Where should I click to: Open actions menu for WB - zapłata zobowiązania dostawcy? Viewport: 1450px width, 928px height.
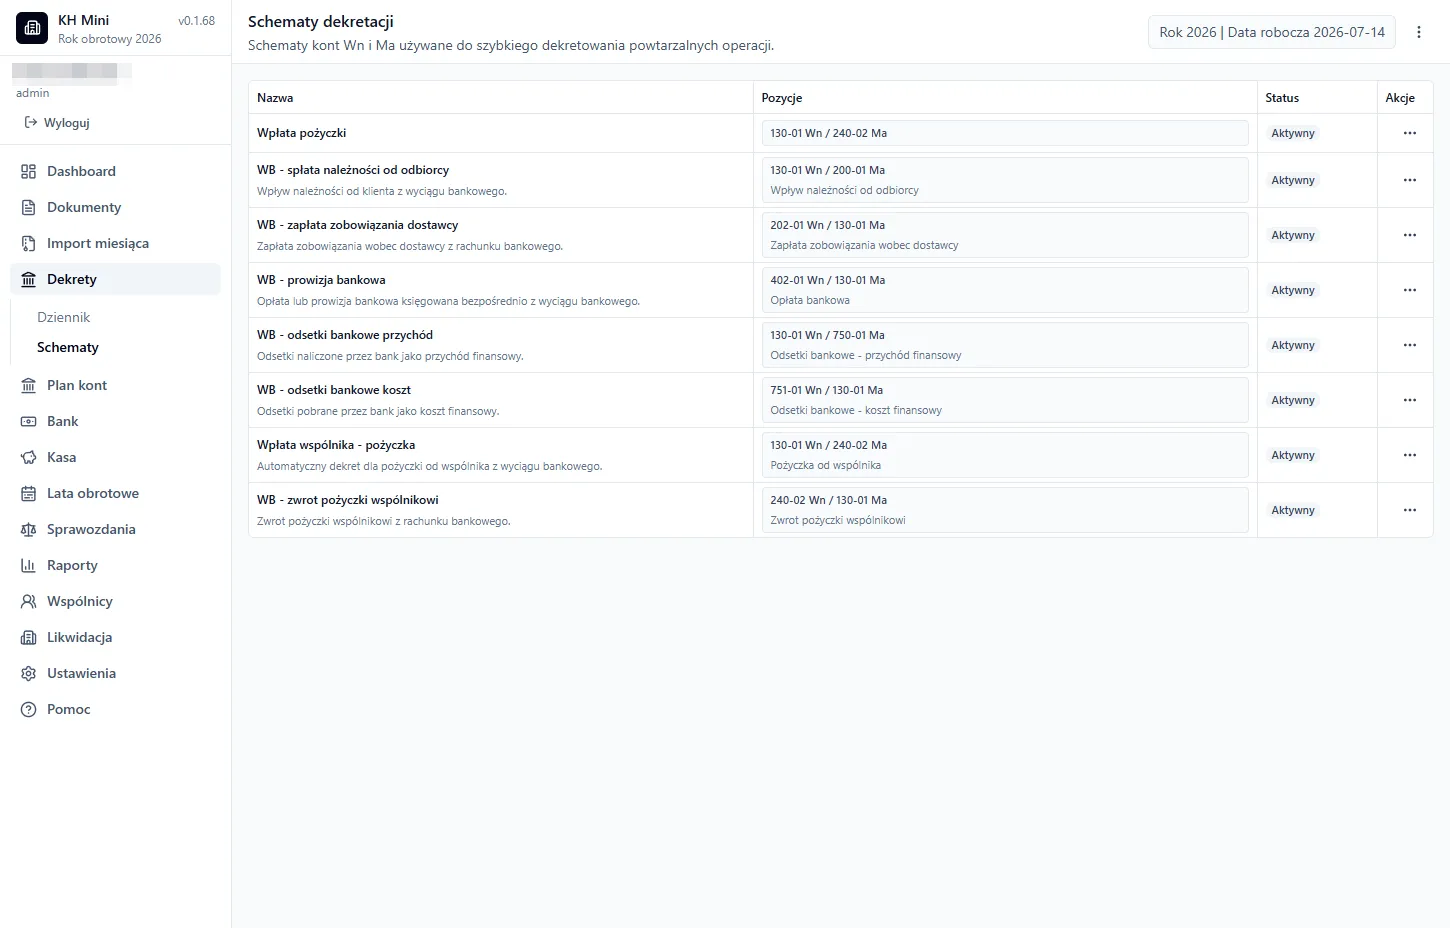[1410, 235]
